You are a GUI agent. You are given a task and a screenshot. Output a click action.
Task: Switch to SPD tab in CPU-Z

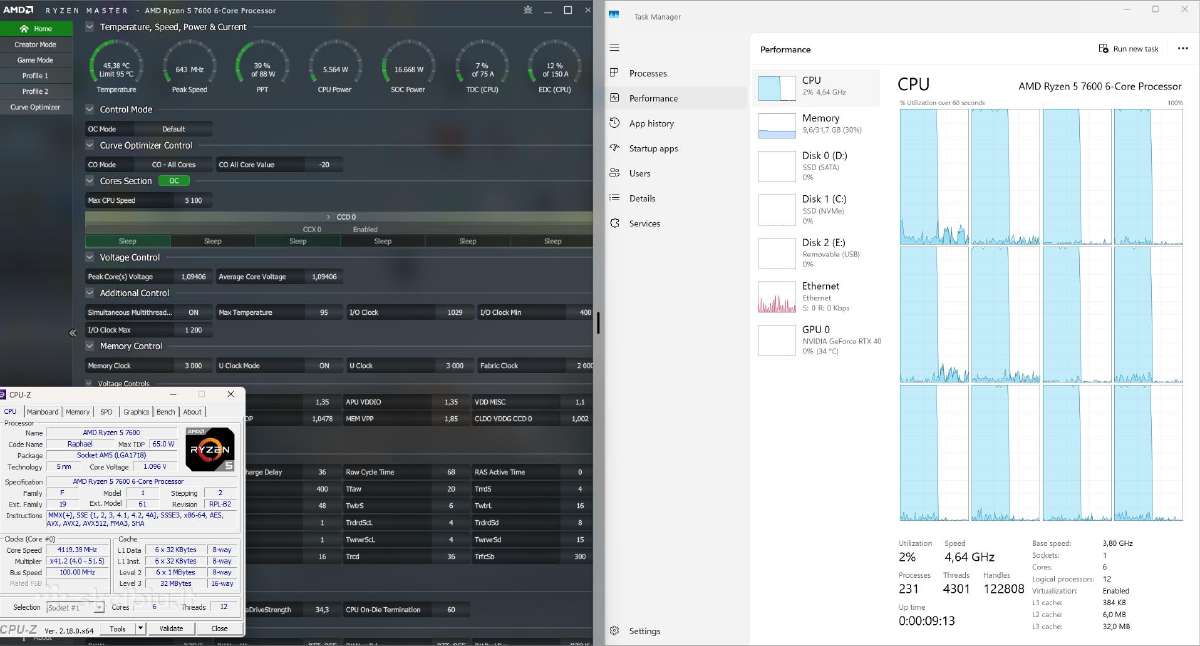[x=106, y=411]
